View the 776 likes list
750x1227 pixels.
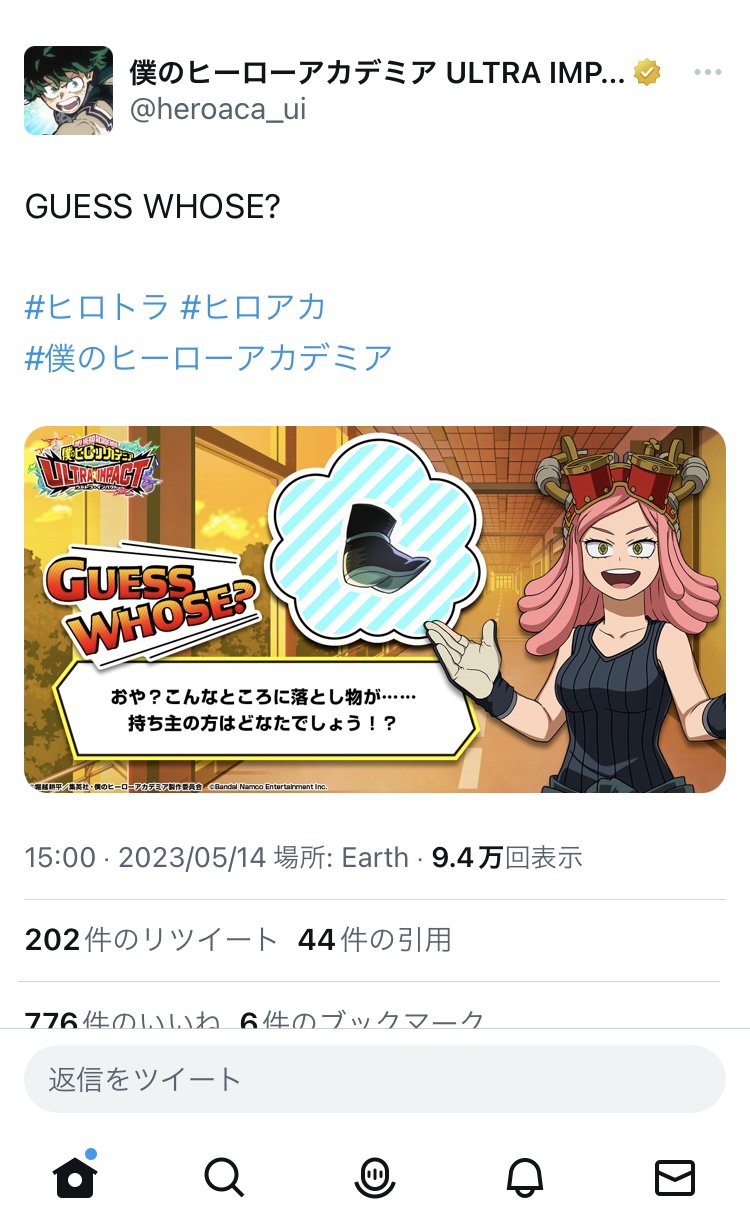[122, 1018]
